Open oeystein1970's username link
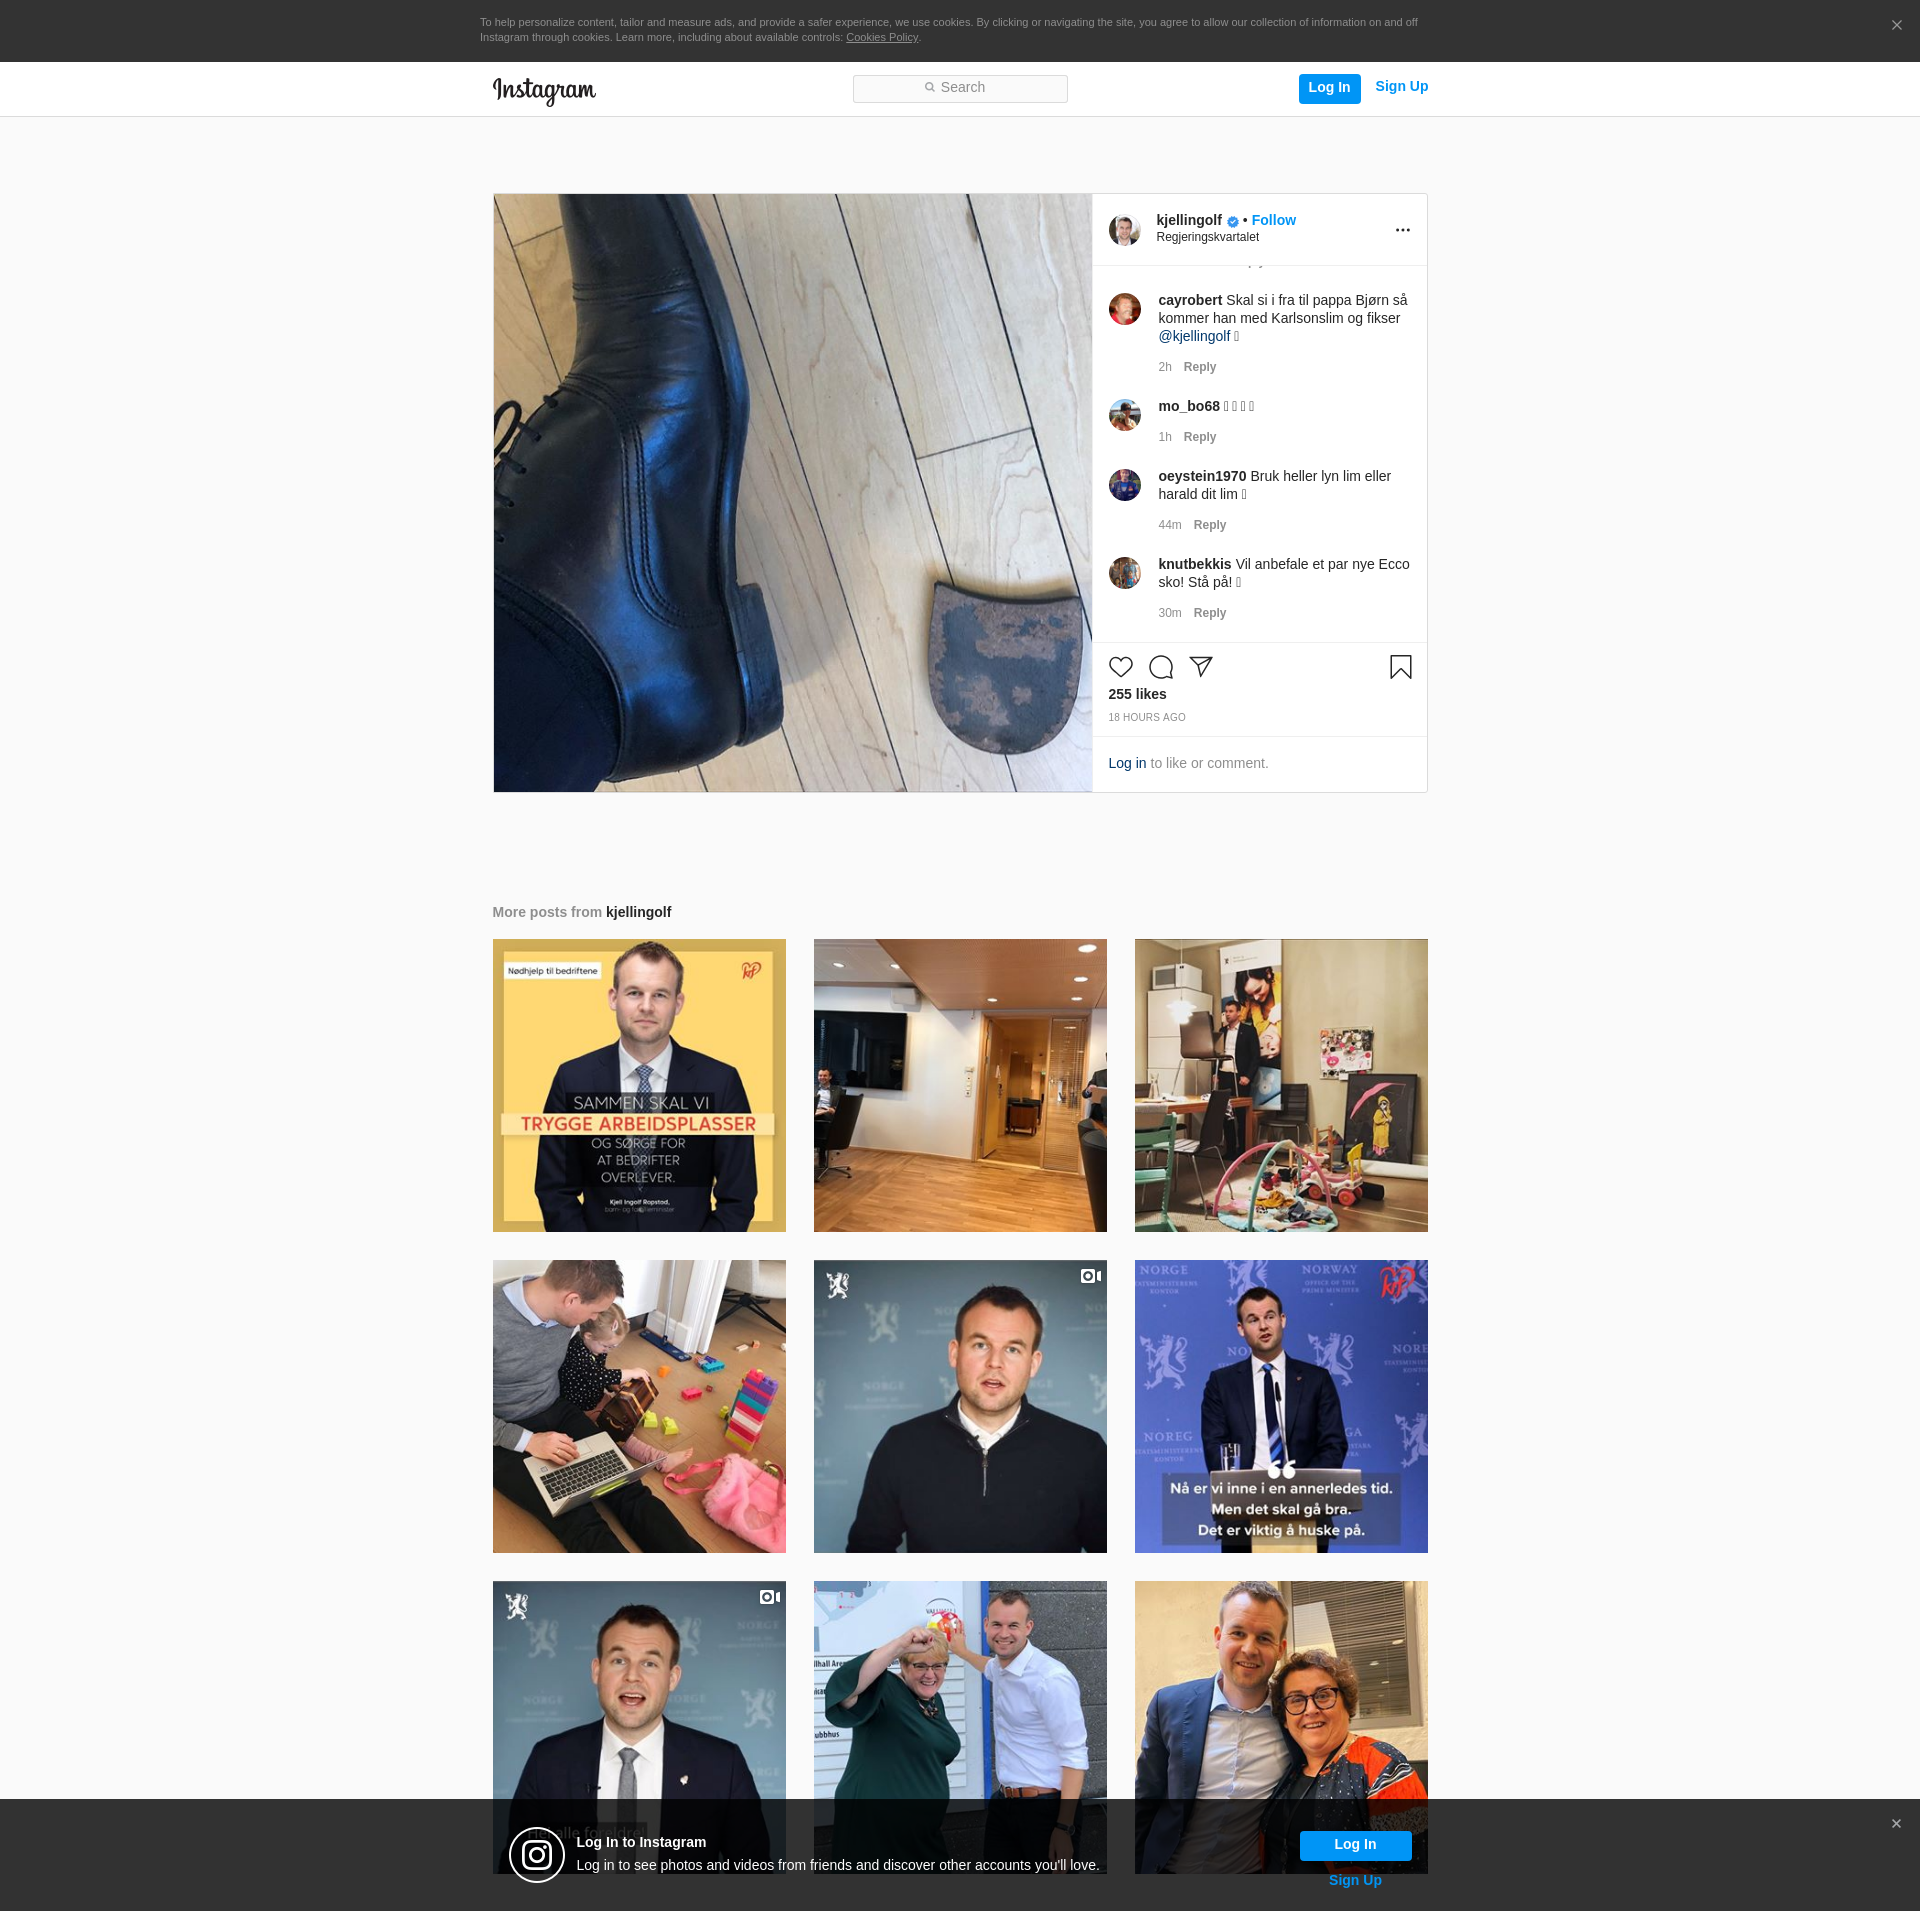Viewport: 1920px width, 1911px height. tap(1202, 476)
